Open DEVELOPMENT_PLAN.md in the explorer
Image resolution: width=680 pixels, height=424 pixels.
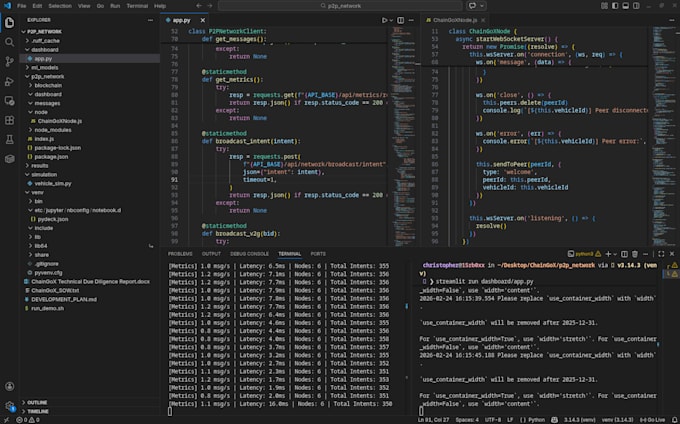pyautogui.click(x=64, y=300)
